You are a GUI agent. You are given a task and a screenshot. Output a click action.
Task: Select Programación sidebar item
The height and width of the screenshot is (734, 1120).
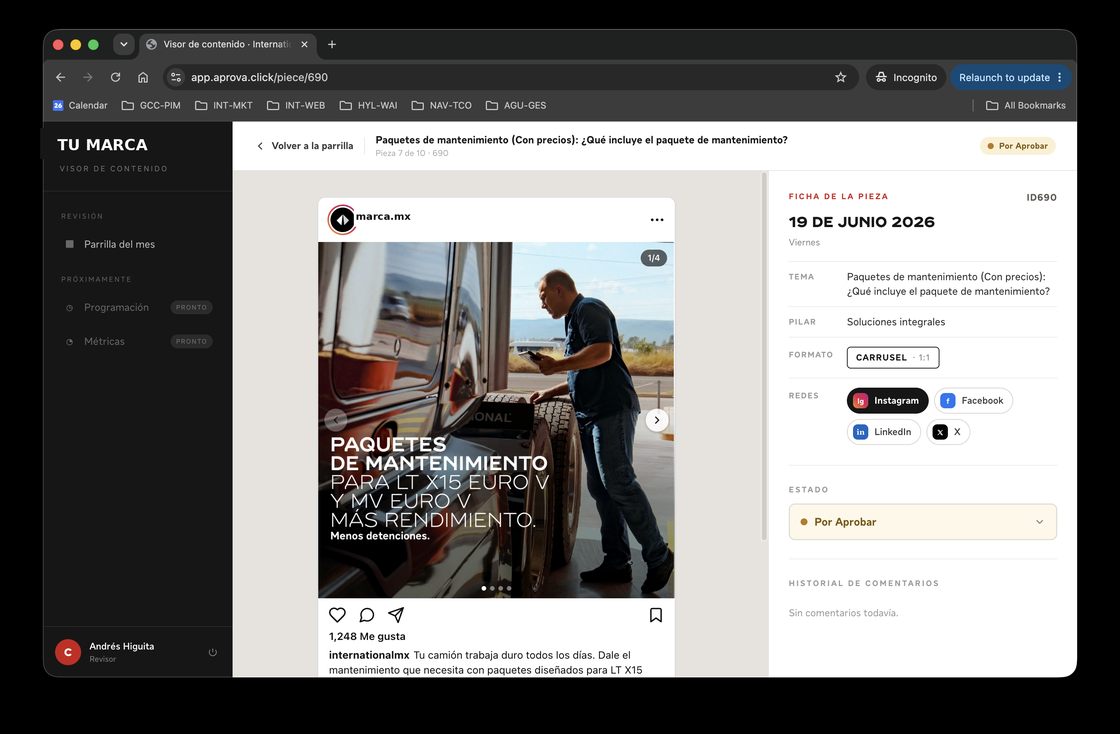(x=116, y=308)
